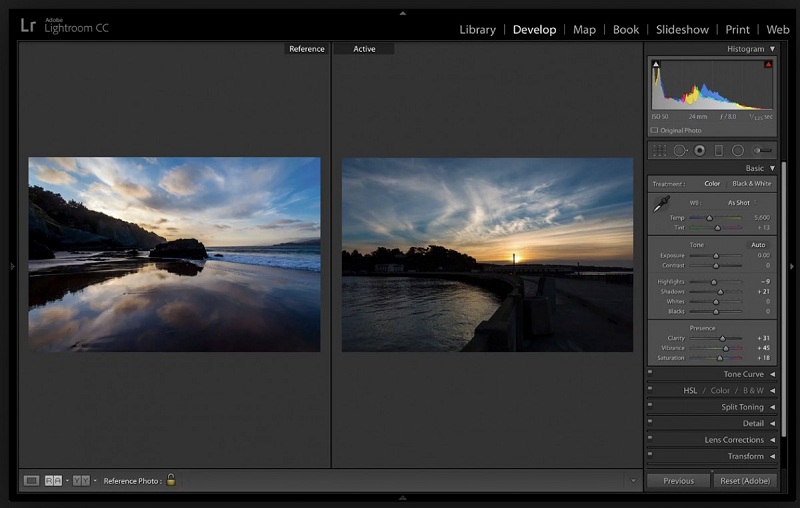Enable the Original Photo checkbox

(x=654, y=130)
